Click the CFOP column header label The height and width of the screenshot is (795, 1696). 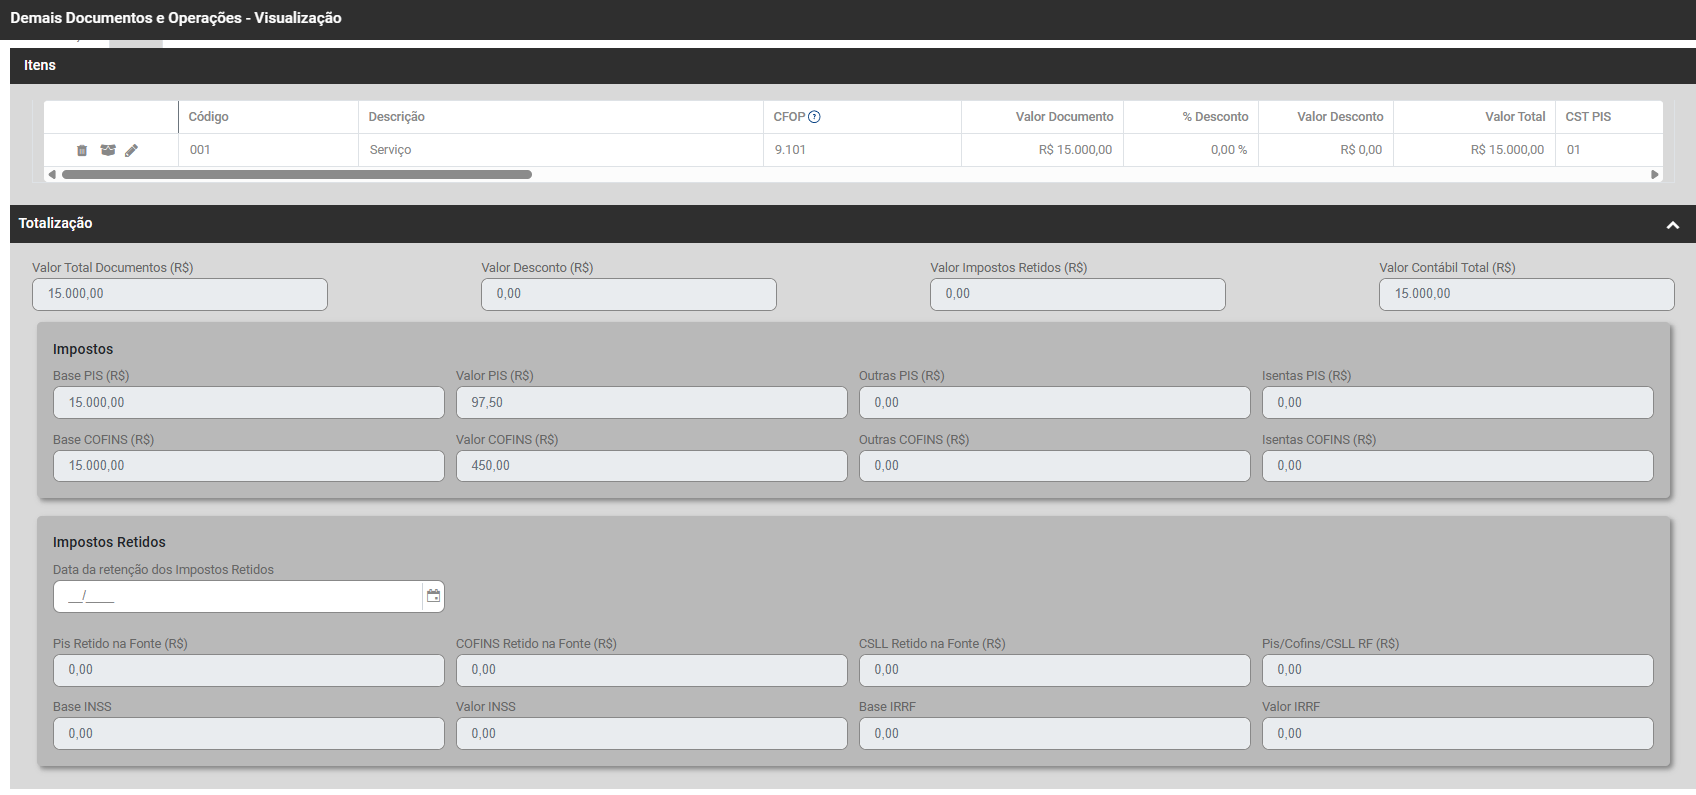pos(789,117)
